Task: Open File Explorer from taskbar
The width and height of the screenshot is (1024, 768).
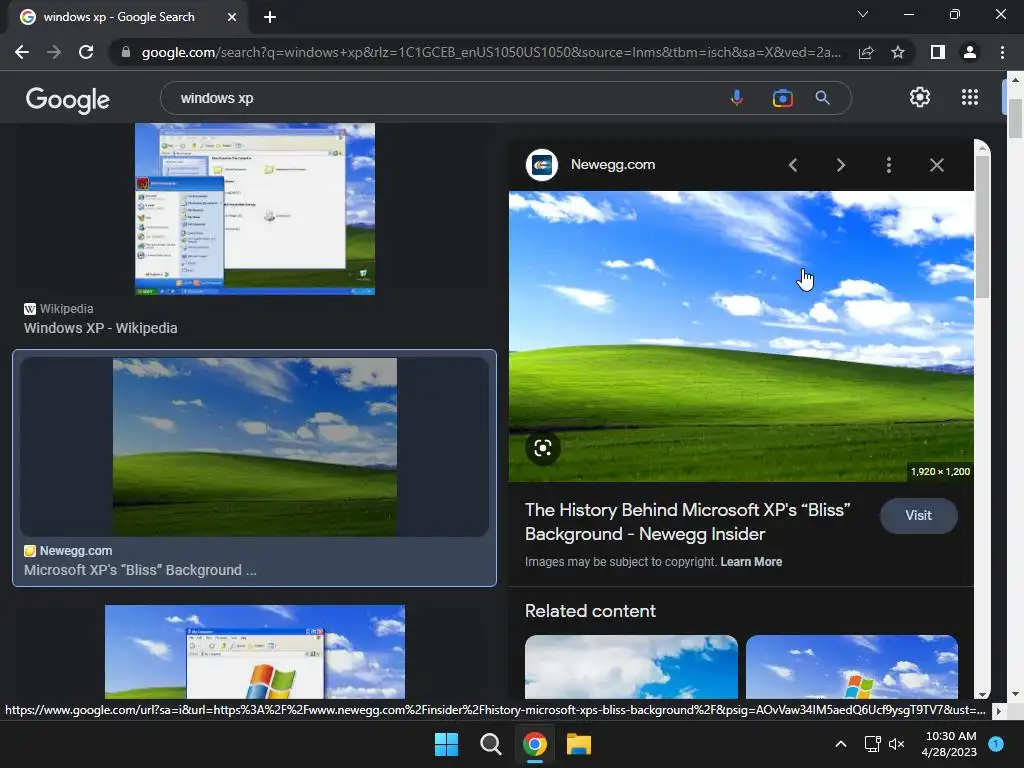Action: tap(579, 744)
